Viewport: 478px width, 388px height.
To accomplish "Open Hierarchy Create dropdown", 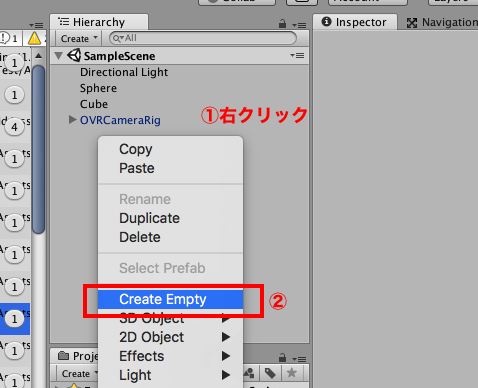I will 78,39.
